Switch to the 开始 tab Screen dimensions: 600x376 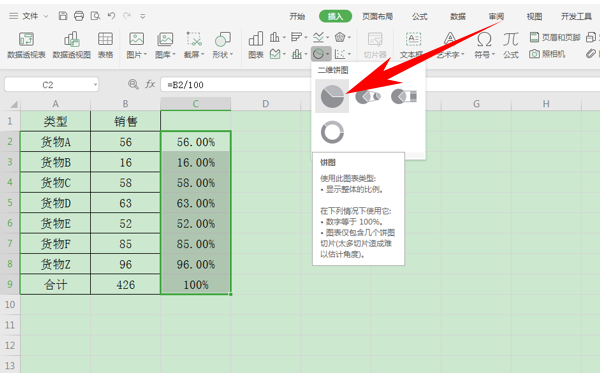tap(297, 16)
